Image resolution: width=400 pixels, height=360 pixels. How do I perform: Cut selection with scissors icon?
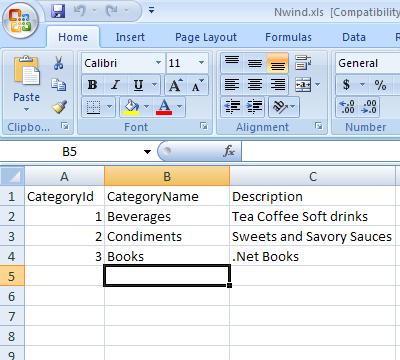[x=59, y=63]
